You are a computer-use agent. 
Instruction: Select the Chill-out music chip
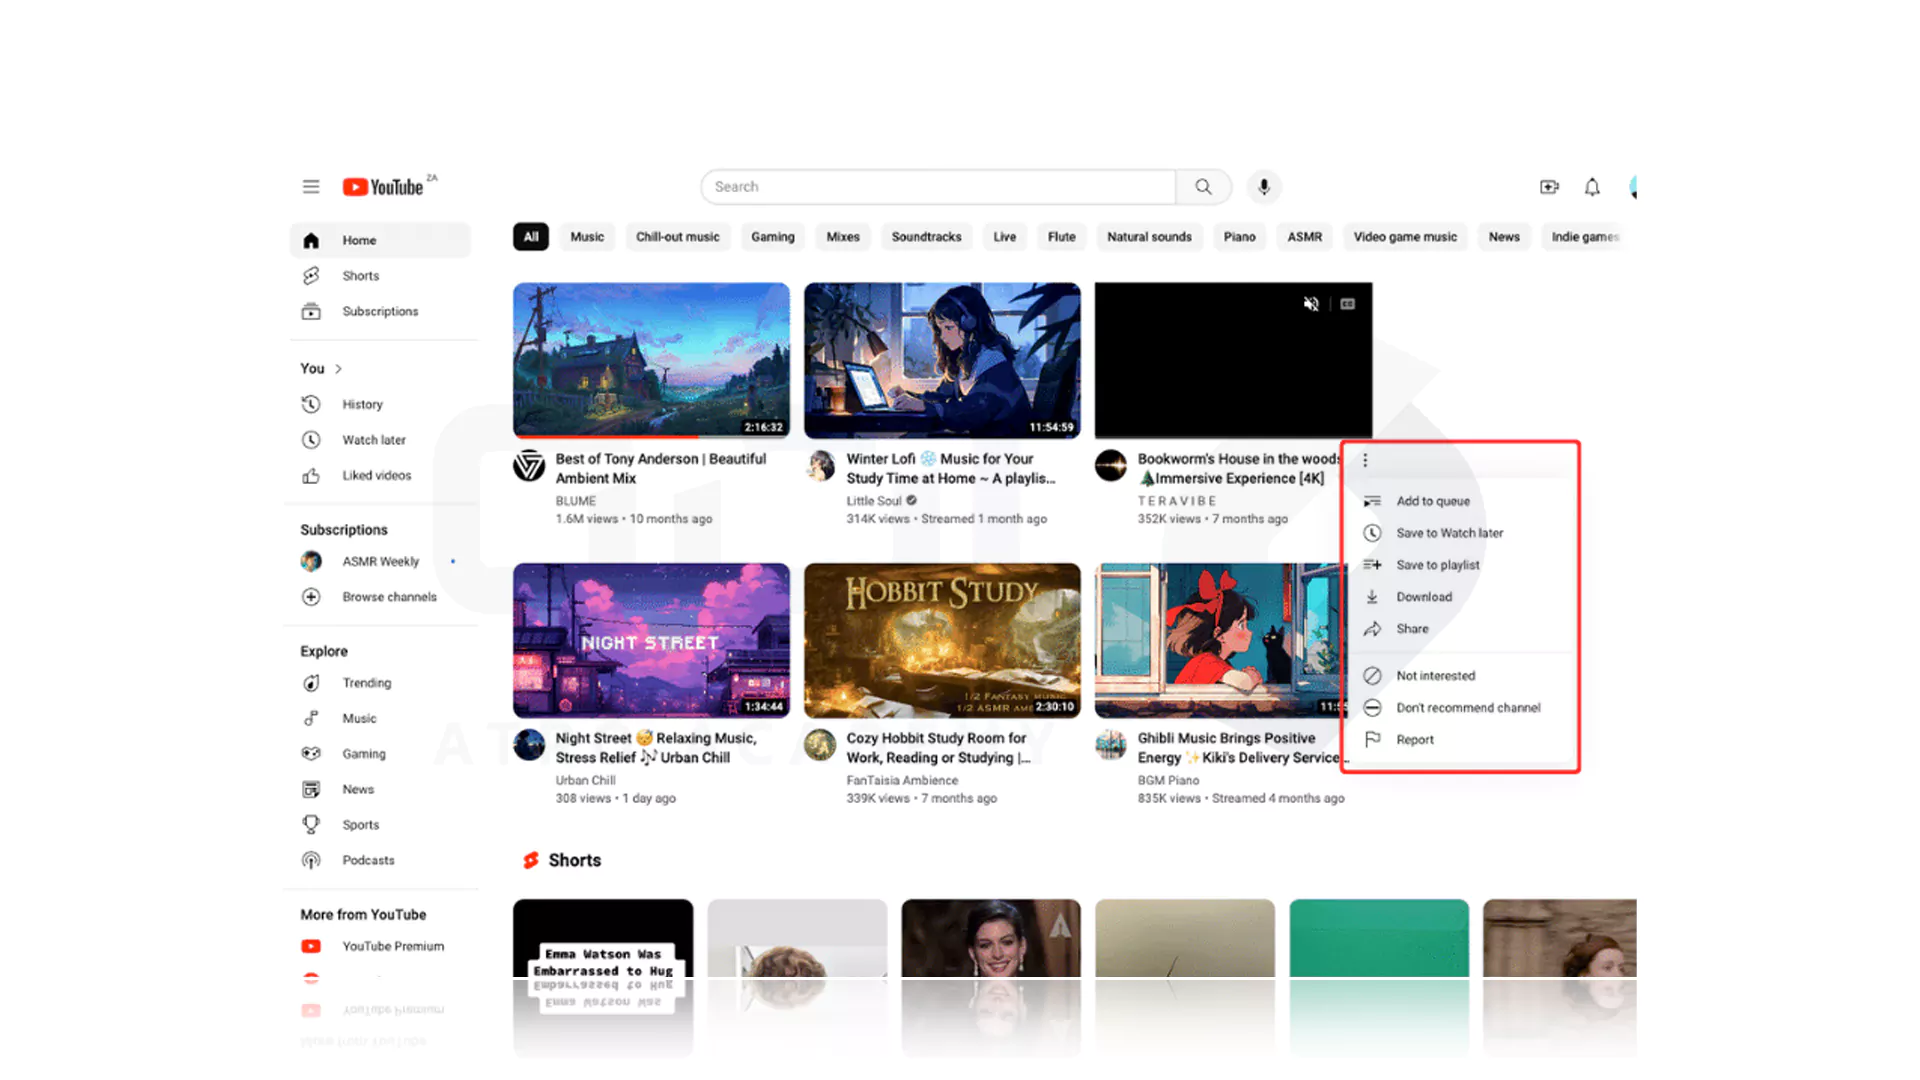tap(678, 237)
